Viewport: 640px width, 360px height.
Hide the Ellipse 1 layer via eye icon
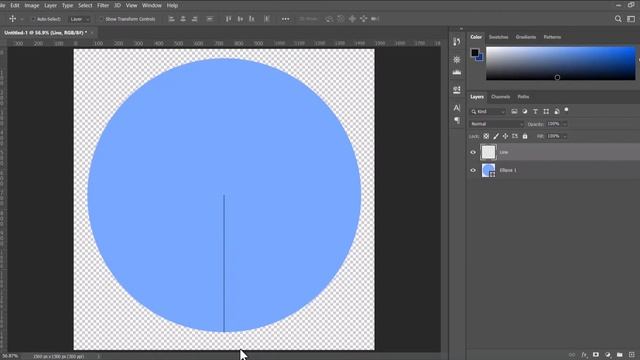[x=473, y=170]
